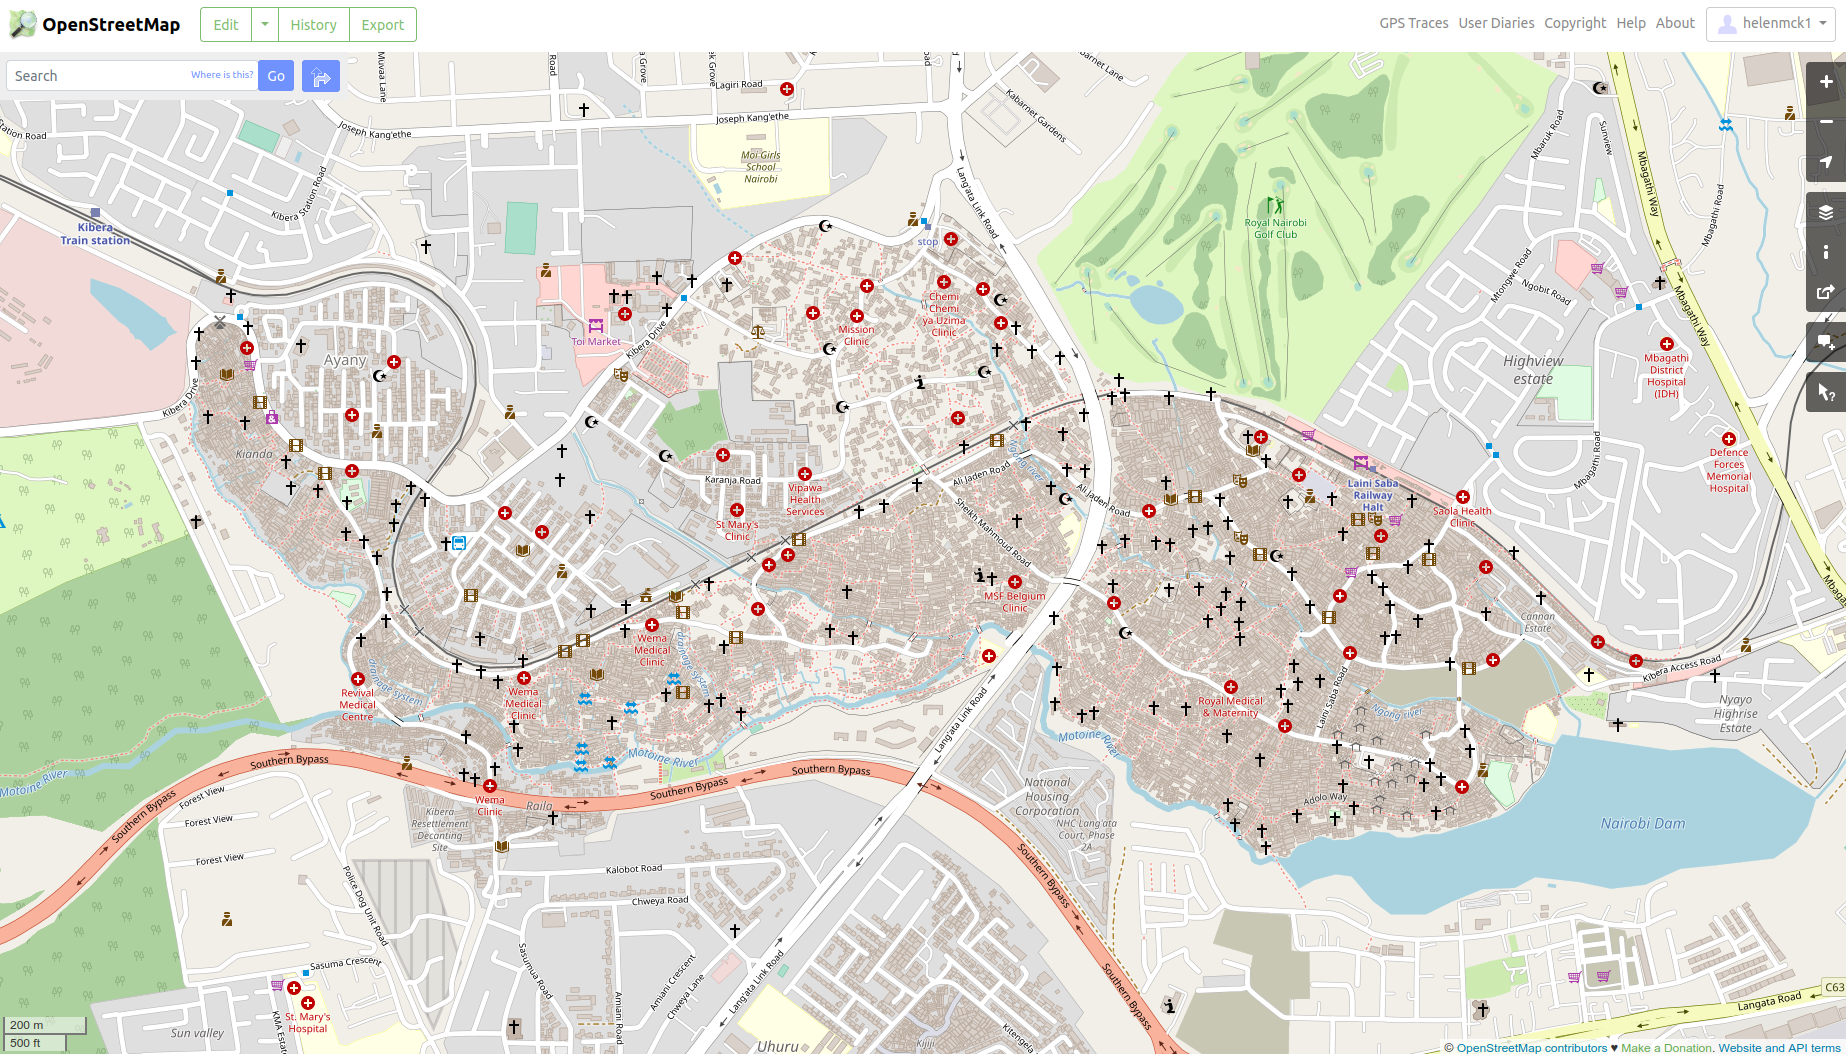Click the Kibera Train station square icon
The width and height of the screenshot is (1846, 1054).
click(x=95, y=213)
